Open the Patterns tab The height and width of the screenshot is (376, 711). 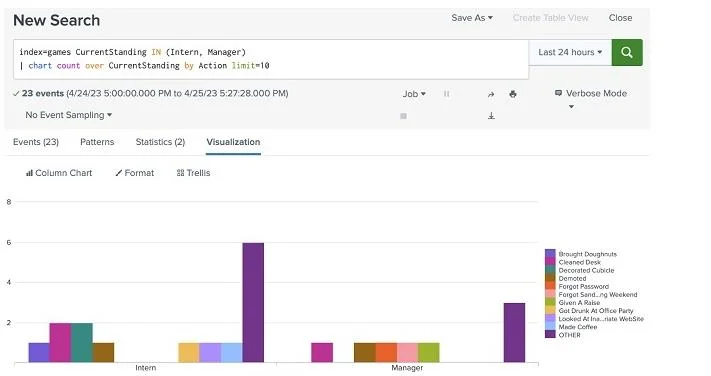click(x=97, y=142)
